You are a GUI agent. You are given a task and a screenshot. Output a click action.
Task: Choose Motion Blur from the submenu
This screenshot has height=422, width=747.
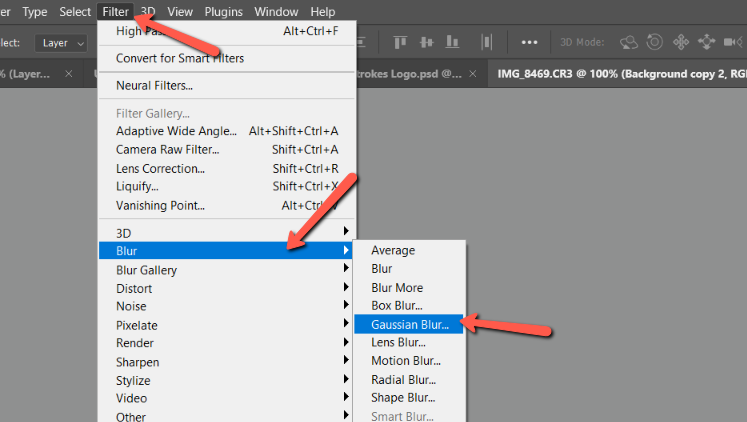click(x=406, y=361)
